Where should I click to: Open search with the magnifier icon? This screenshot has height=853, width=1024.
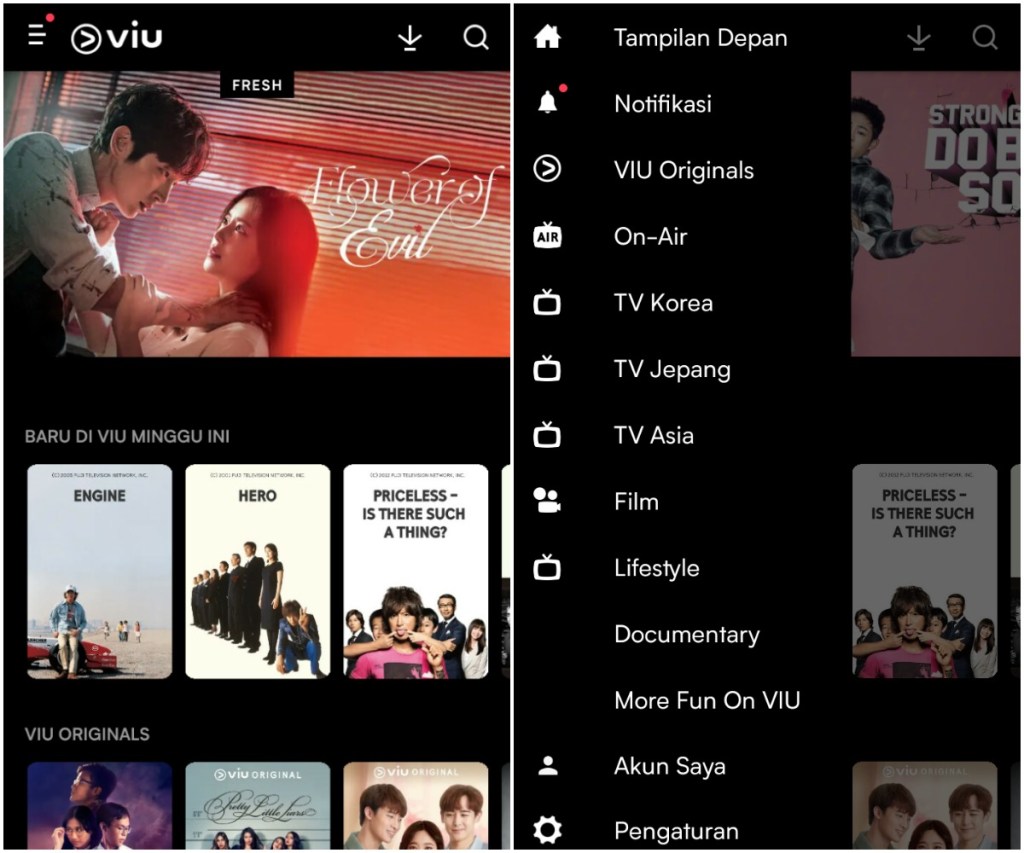[x=476, y=38]
